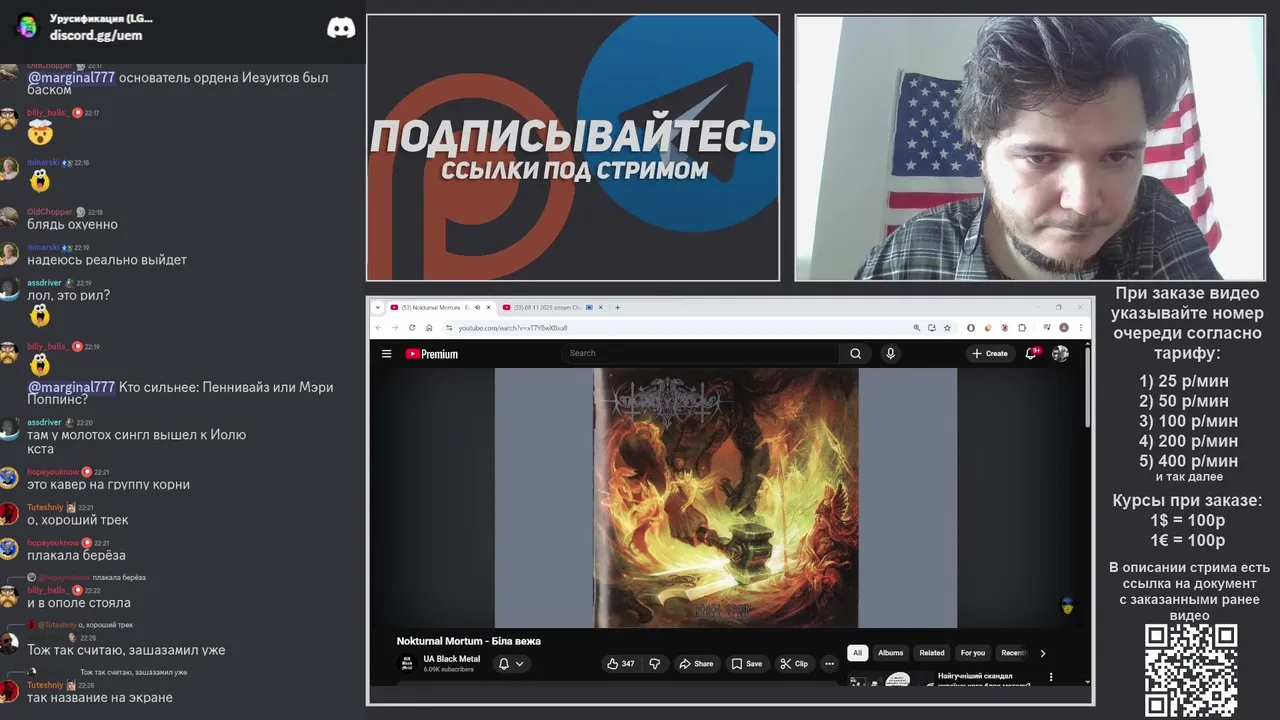
Task: Open the browser three-dot menu
Action: (1081, 328)
